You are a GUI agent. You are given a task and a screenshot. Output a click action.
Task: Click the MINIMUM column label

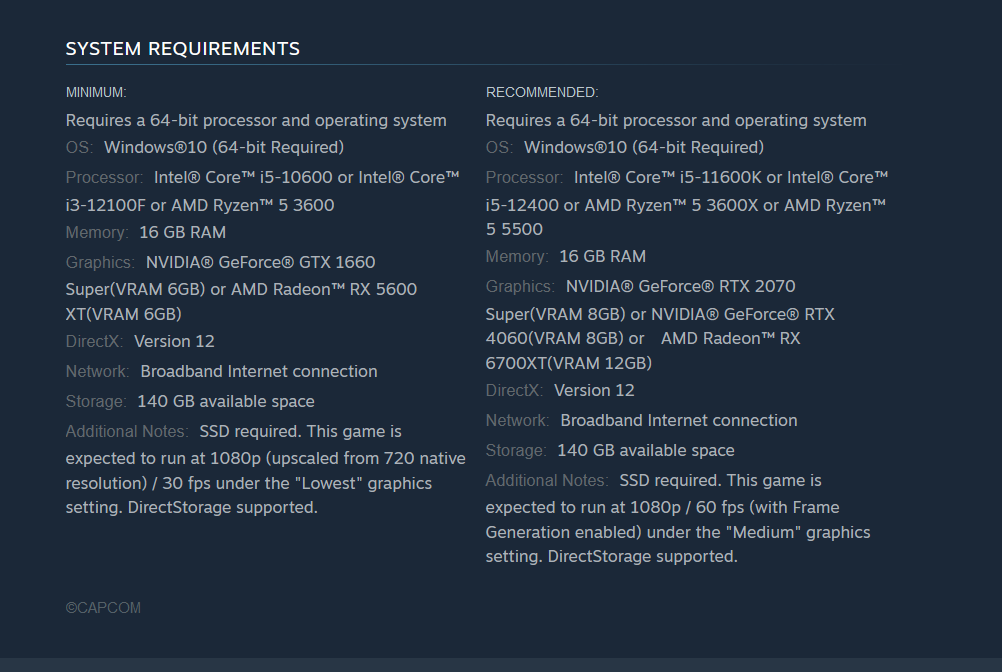pyautogui.click(x=96, y=92)
